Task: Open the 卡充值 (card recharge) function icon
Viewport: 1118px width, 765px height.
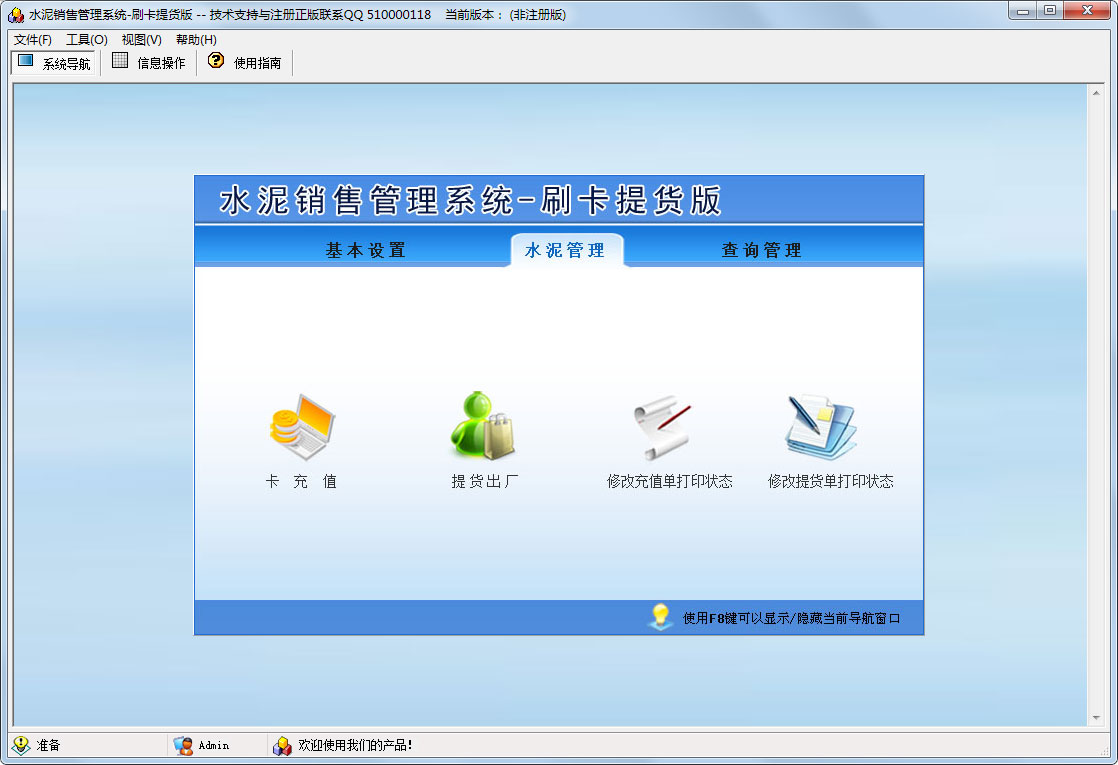Action: (x=302, y=425)
